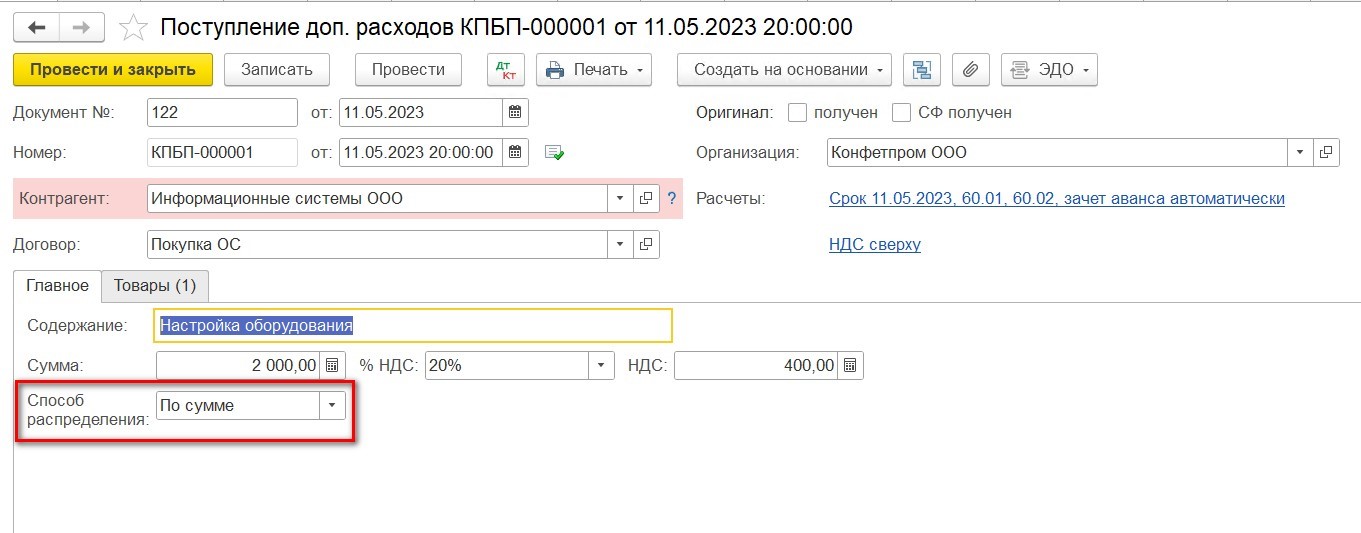Image resolution: width=1361 pixels, height=533 pixels.
Task: Switch to the Товары (1) tab
Action: [155, 286]
